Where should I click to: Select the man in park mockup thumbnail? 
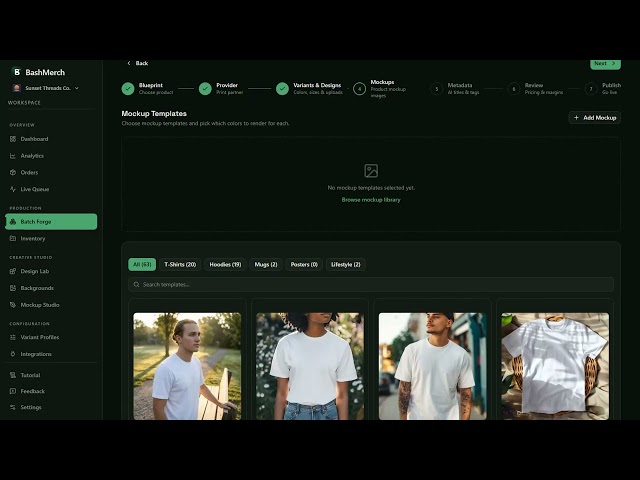click(187, 366)
